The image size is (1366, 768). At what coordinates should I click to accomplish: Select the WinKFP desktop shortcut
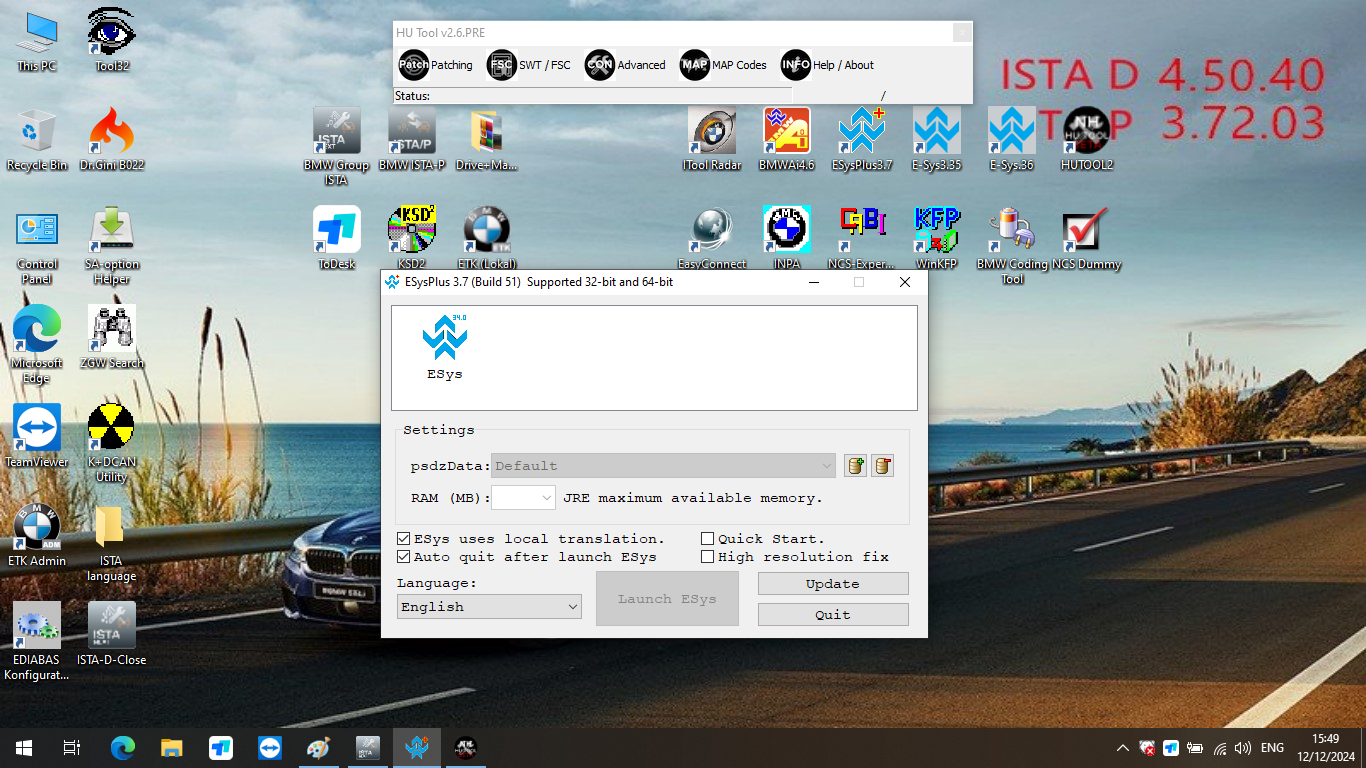[x=937, y=238]
